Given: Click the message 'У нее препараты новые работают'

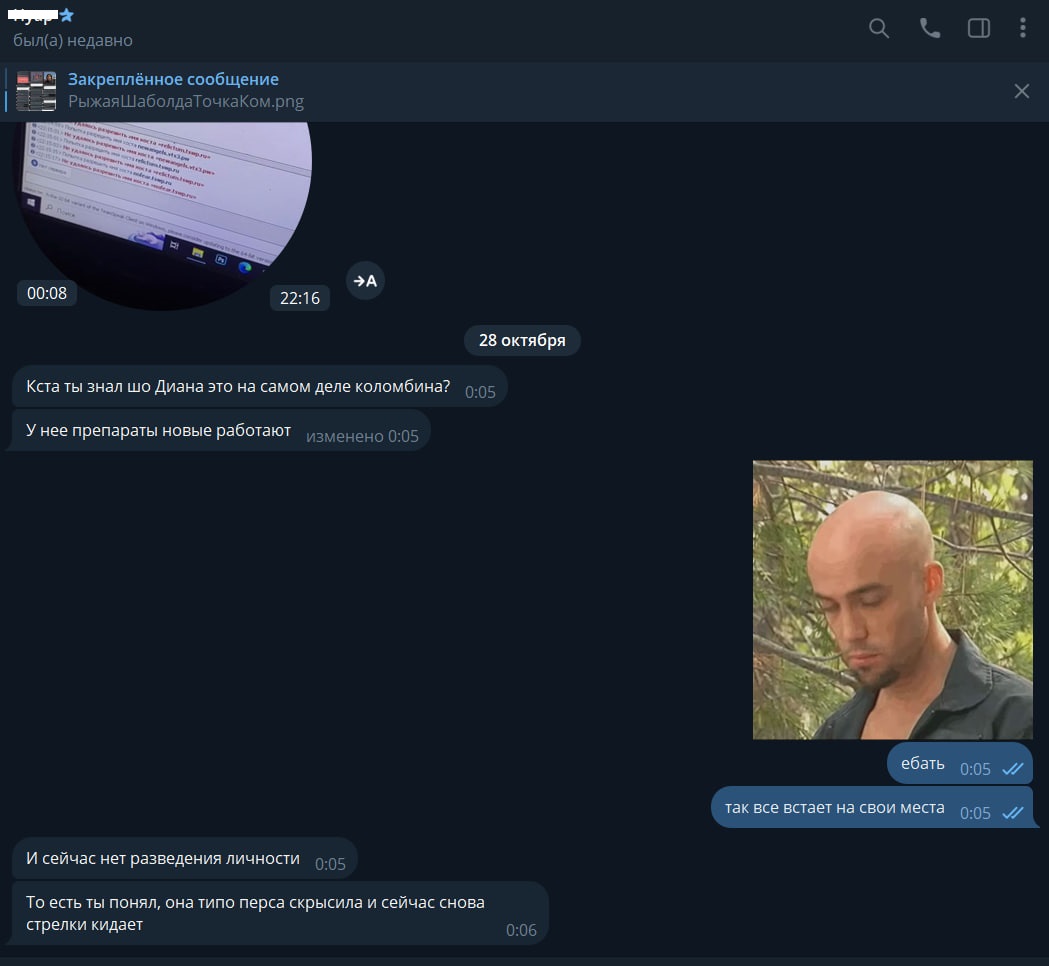Looking at the screenshot, I should pos(159,431).
